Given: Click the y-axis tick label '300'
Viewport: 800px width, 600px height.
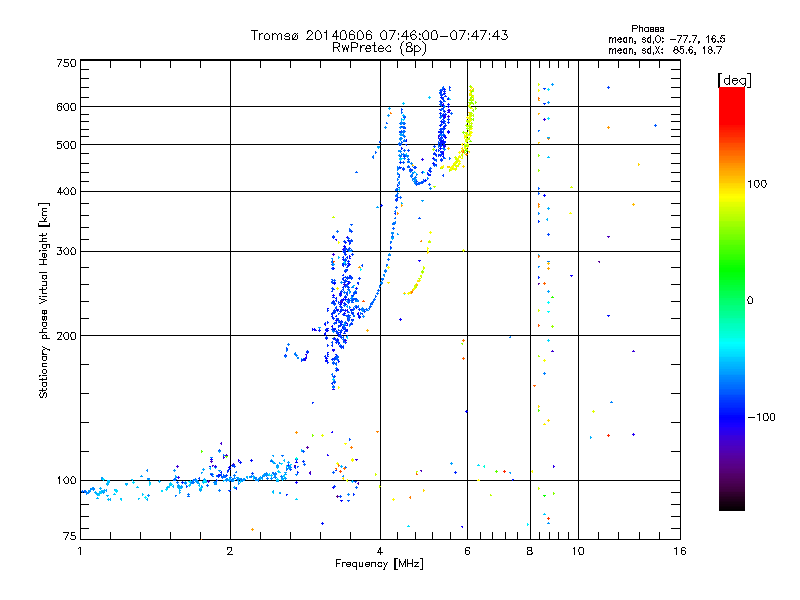Looking at the screenshot, I should point(66,252).
